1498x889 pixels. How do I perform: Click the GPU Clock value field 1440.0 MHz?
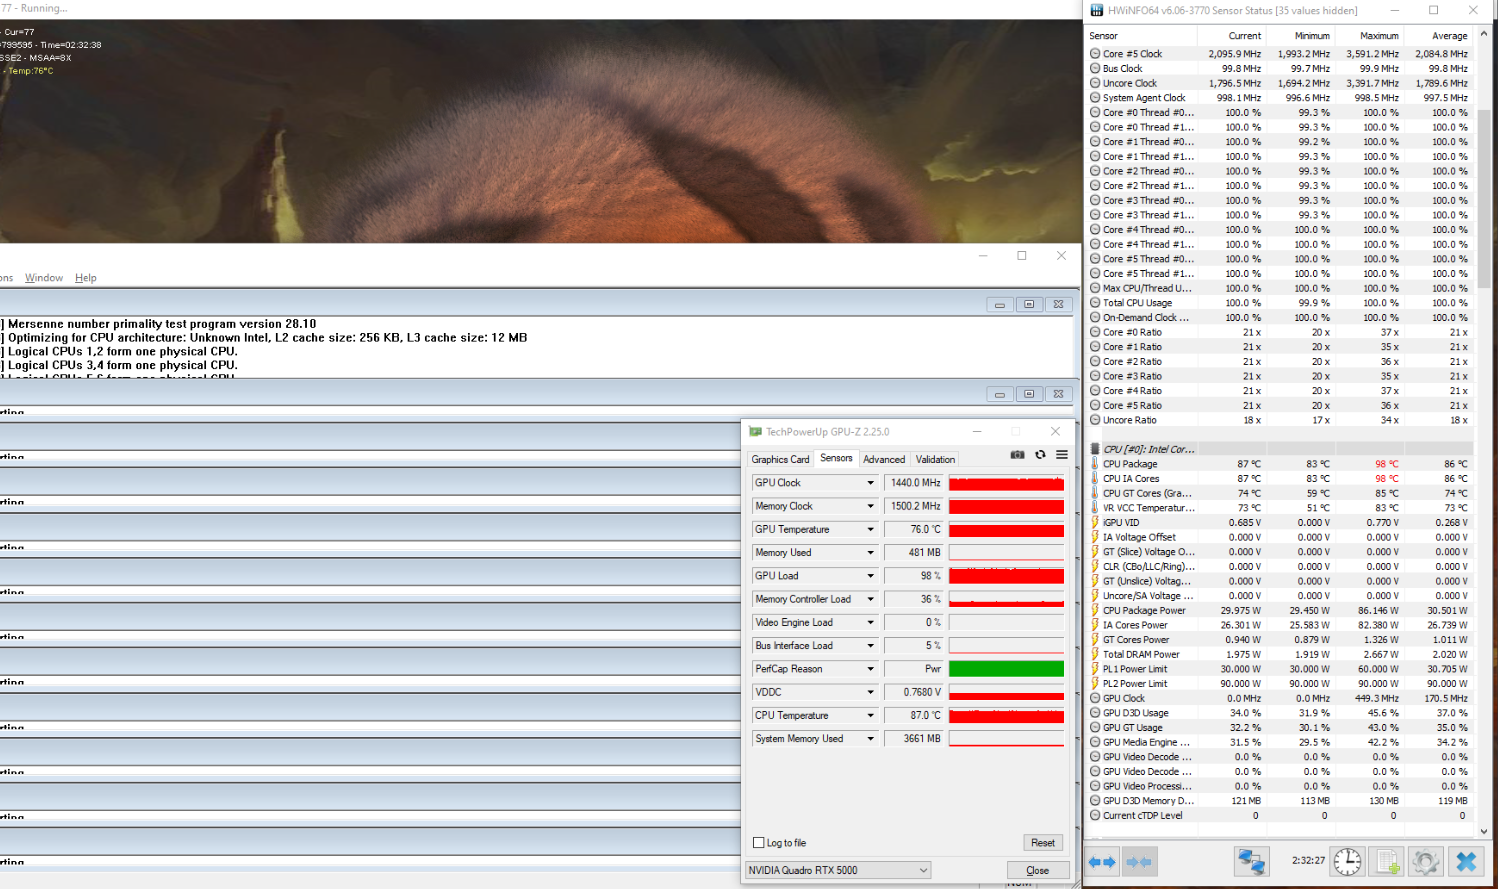[914, 483]
